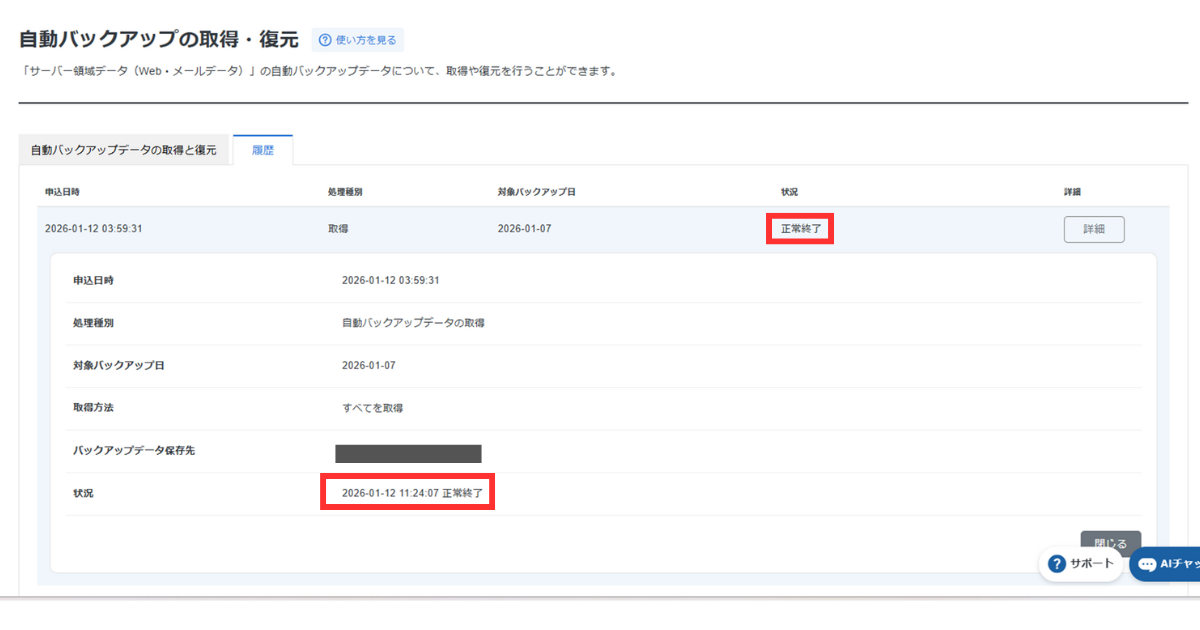Click the すべてを取得 value in details
This screenshot has width=1200, height=630.
pyautogui.click(x=372, y=408)
